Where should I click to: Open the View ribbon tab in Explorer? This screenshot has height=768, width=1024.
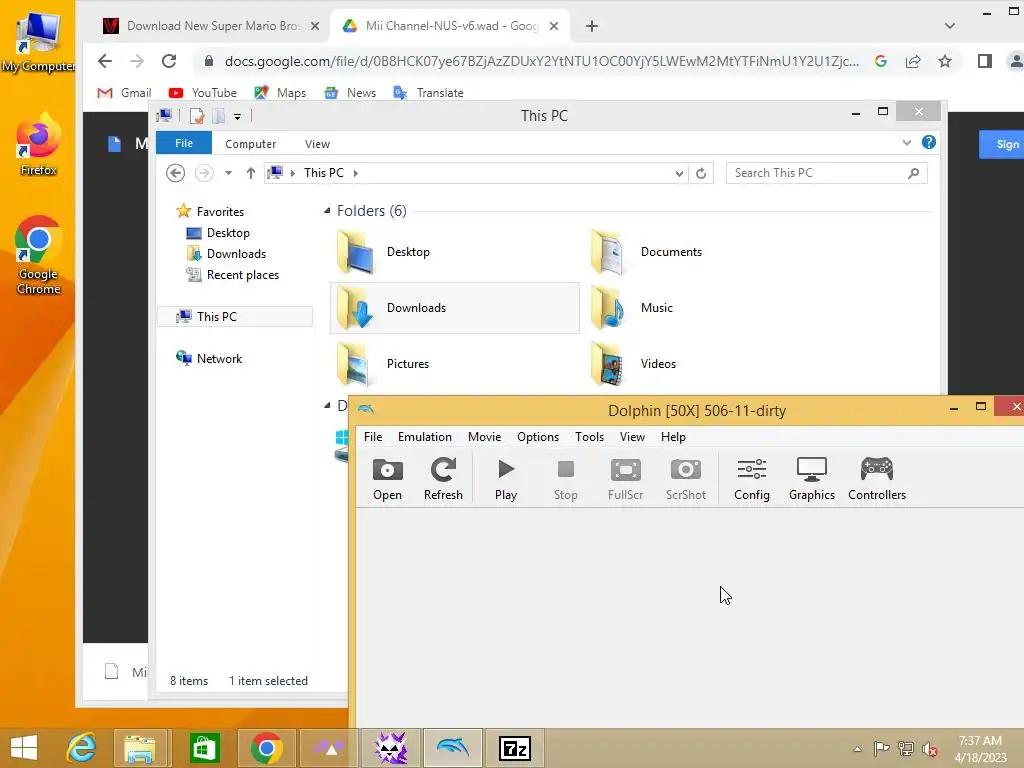pos(317,144)
